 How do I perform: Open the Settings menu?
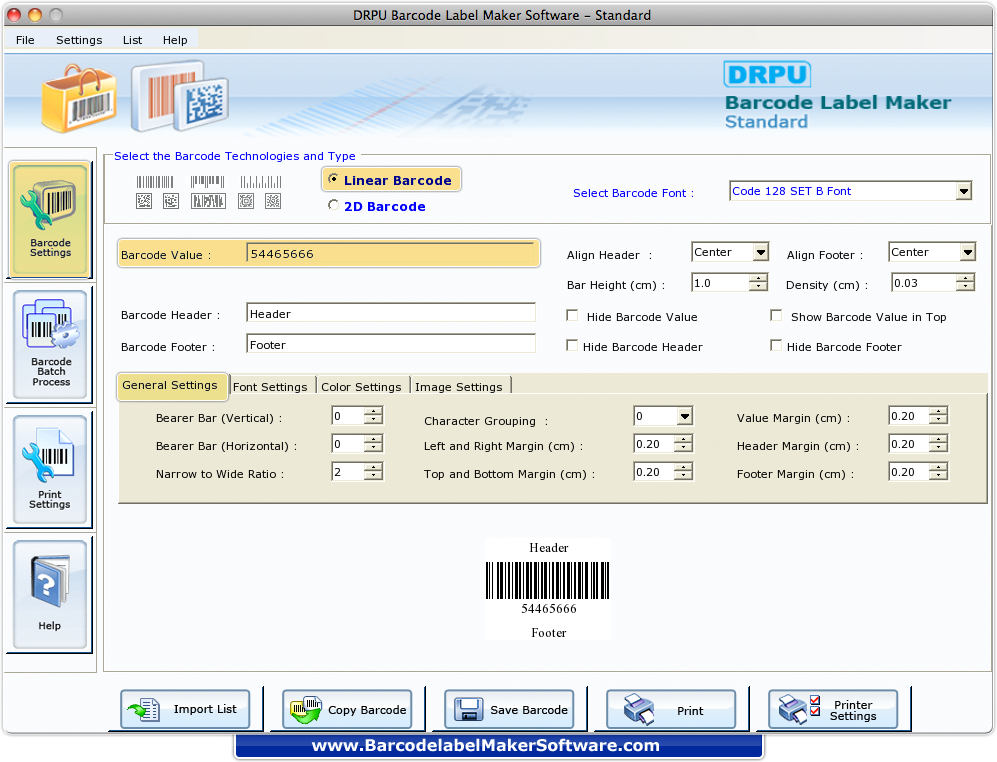click(x=79, y=40)
